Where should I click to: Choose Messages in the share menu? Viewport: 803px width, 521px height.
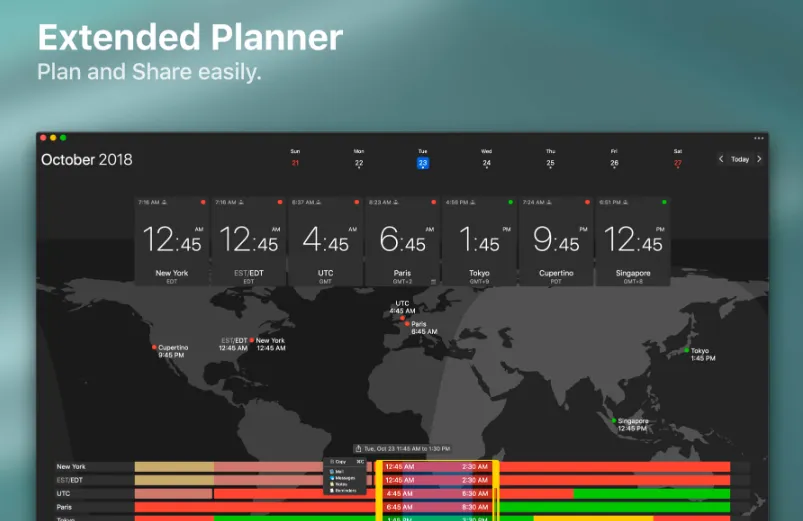coord(345,478)
